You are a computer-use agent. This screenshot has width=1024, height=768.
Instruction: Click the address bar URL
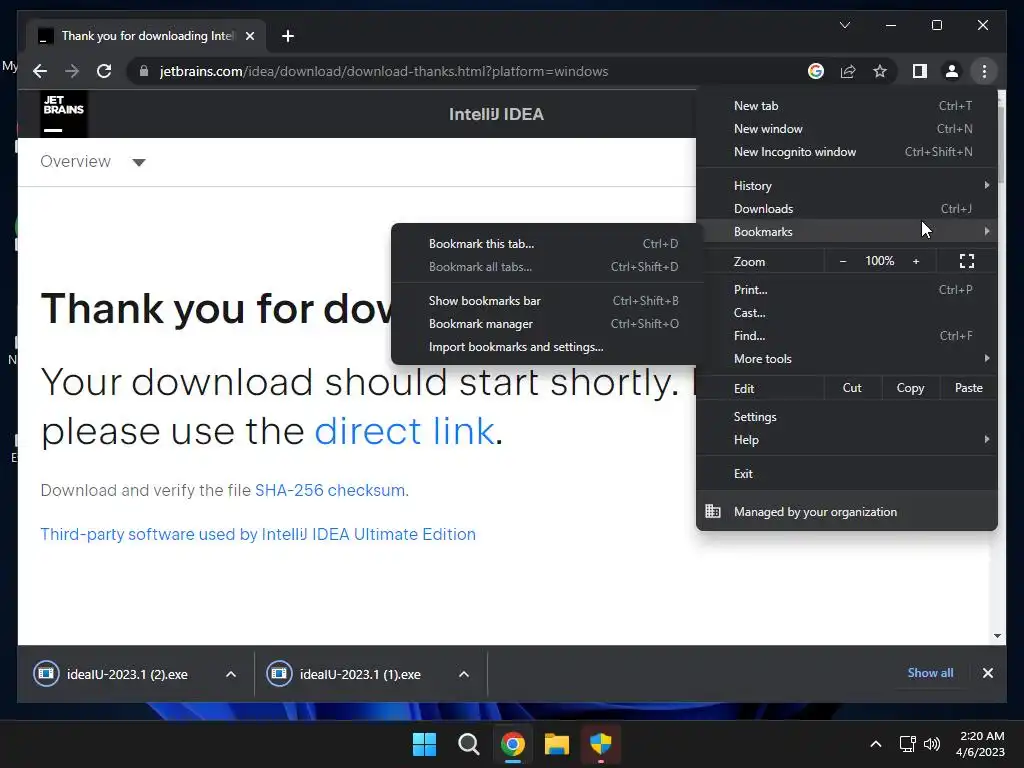[x=384, y=71]
